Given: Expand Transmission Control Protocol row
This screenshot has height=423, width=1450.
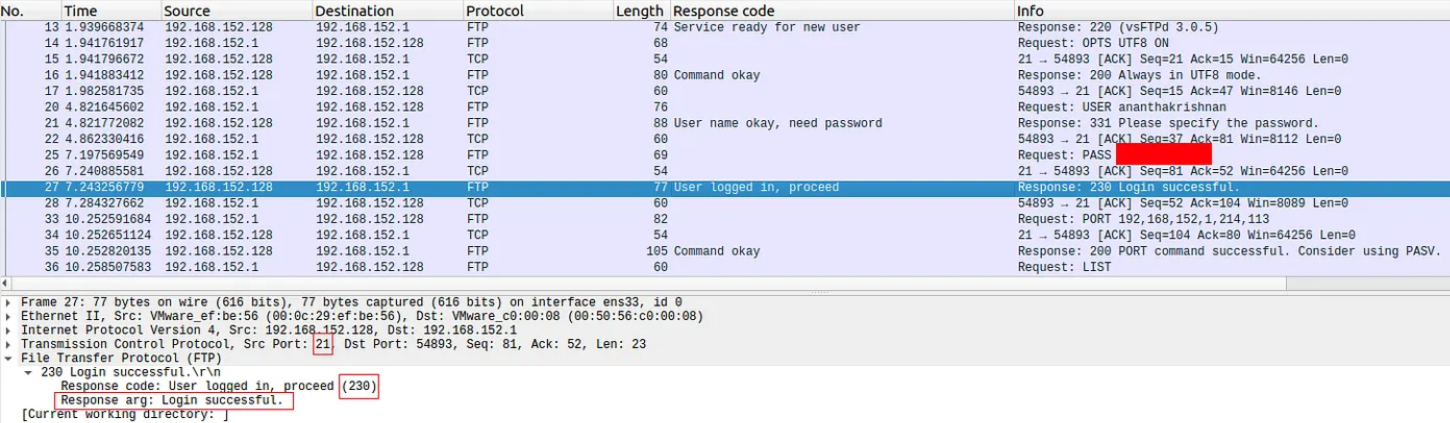Looking at the screenshot, I should (10, 344).
